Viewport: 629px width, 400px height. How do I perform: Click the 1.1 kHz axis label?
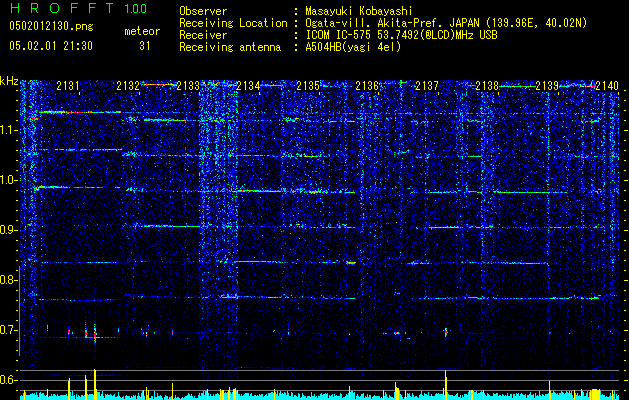pyautogui.click(x=9, y=130)
